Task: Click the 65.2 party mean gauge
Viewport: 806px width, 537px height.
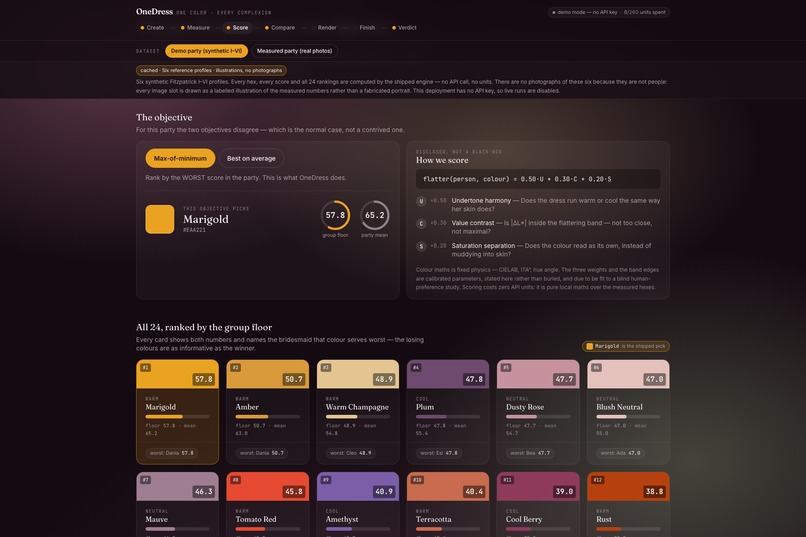Action: tap(375, 215)
